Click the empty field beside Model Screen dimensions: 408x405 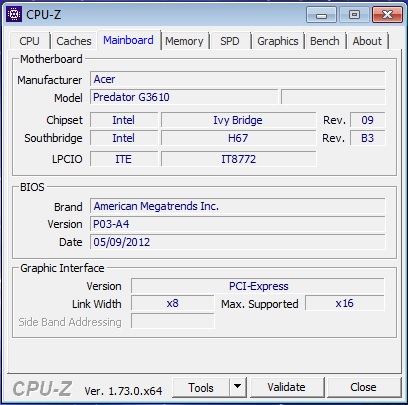tap(333, 97)
